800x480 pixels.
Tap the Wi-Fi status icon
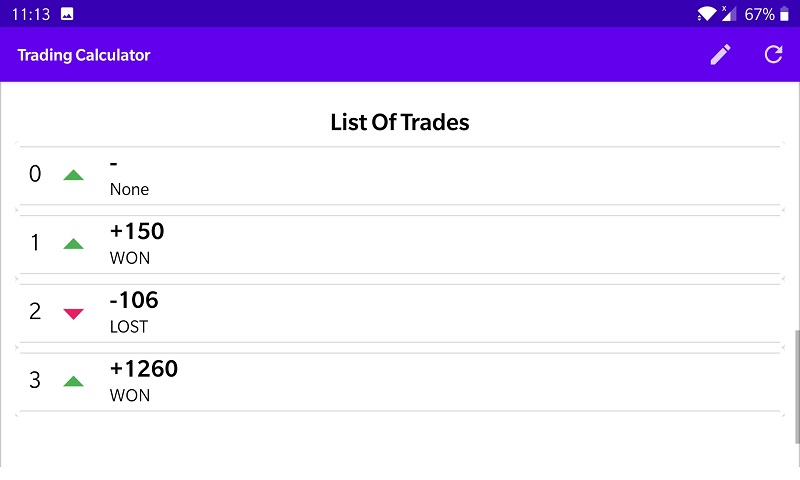[x=707, y=14]
